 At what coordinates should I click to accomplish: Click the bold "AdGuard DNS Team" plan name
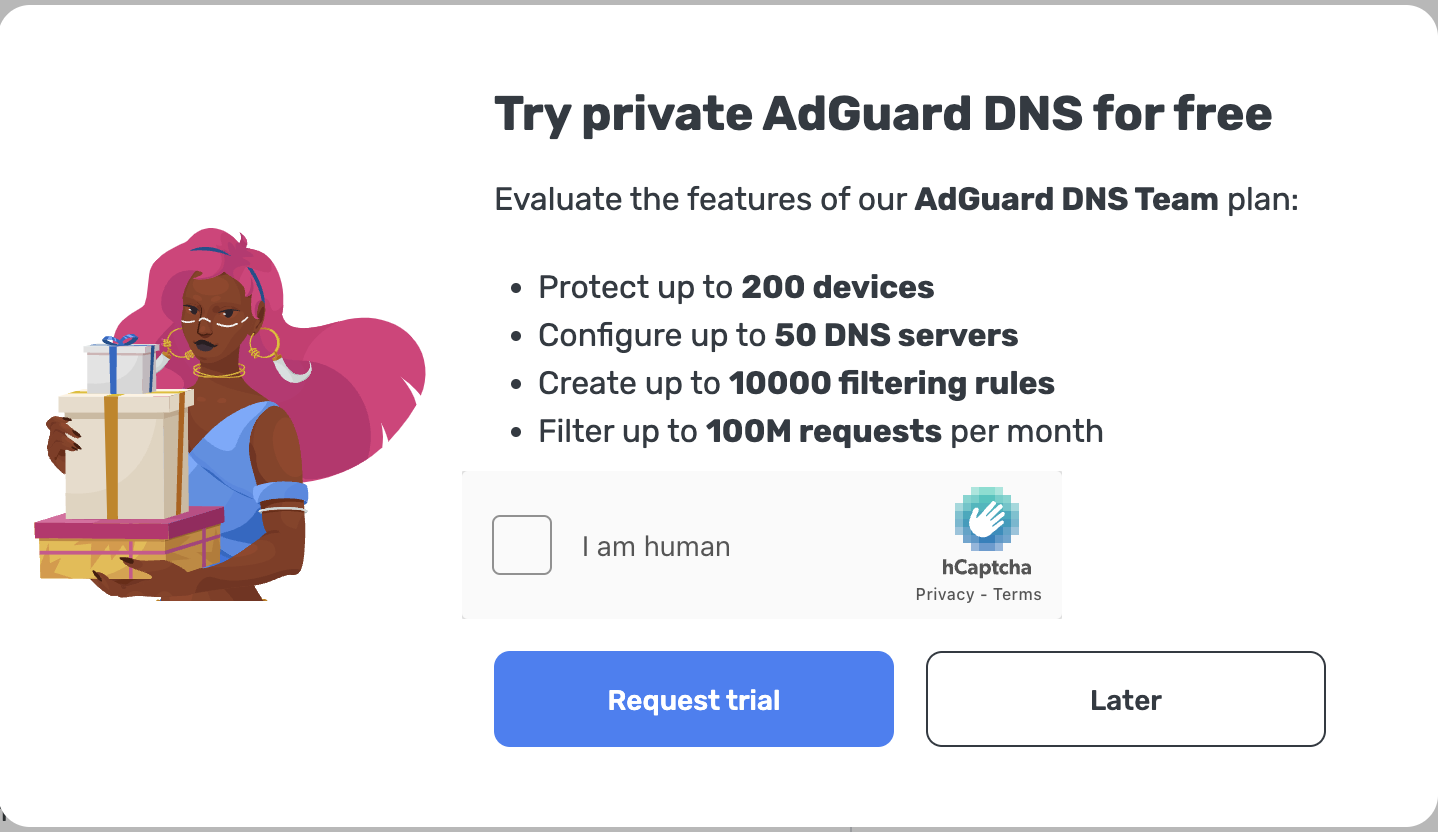(1066, 199)
